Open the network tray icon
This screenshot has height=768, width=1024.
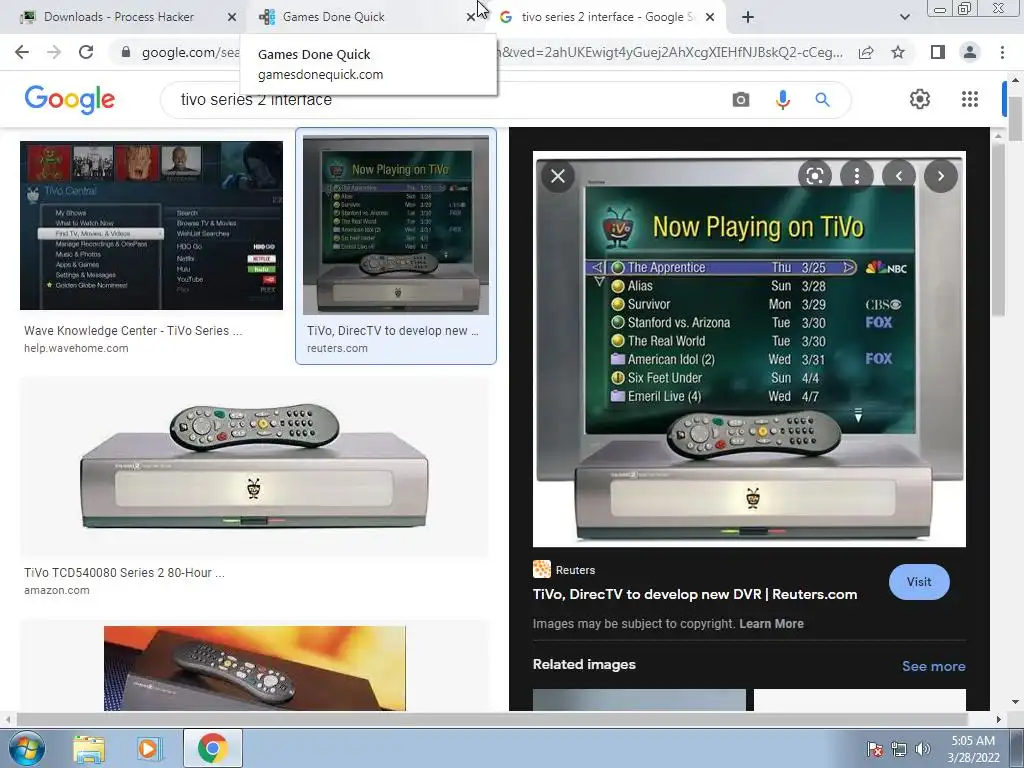(x=899, y=749)
